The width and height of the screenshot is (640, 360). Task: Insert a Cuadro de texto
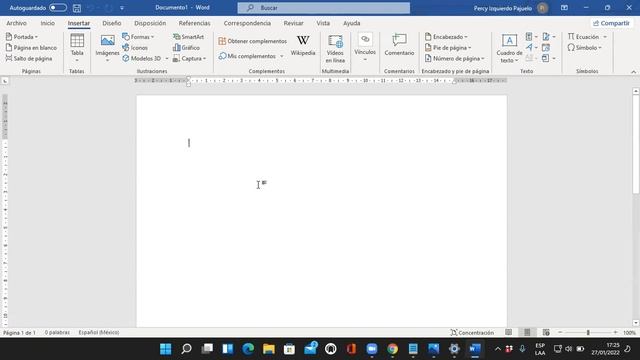[x=509, y=48]
